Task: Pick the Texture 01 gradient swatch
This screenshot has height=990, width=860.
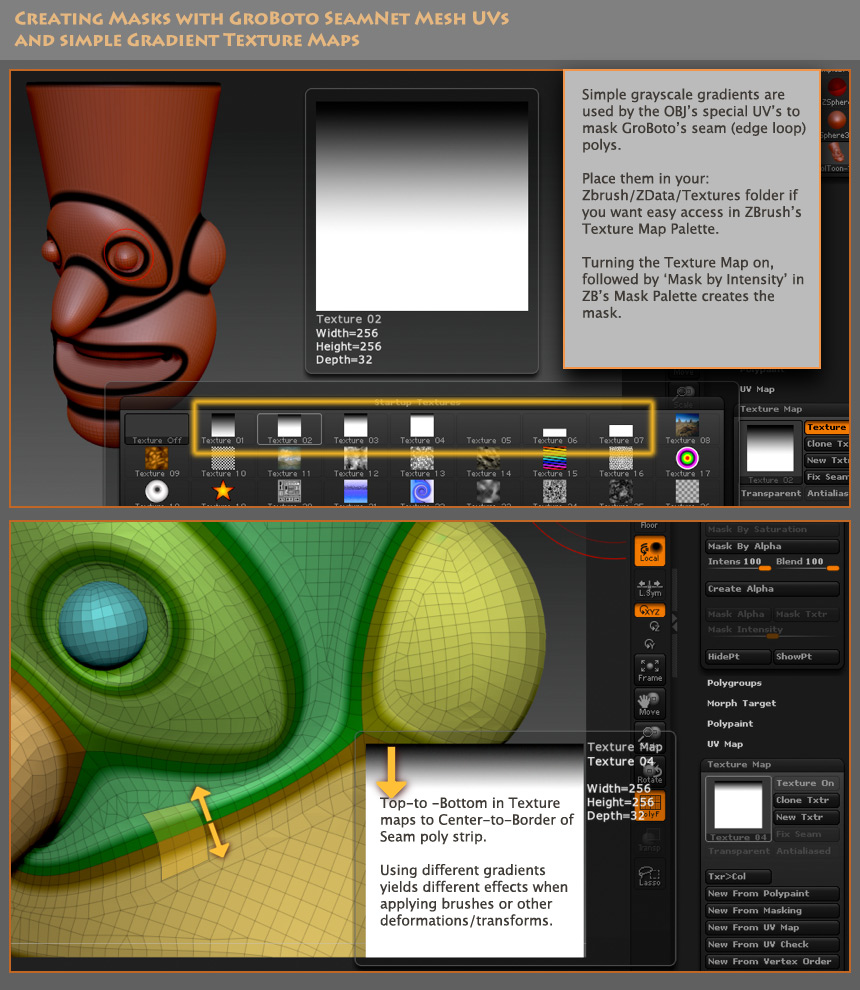Action: point(222,429)
